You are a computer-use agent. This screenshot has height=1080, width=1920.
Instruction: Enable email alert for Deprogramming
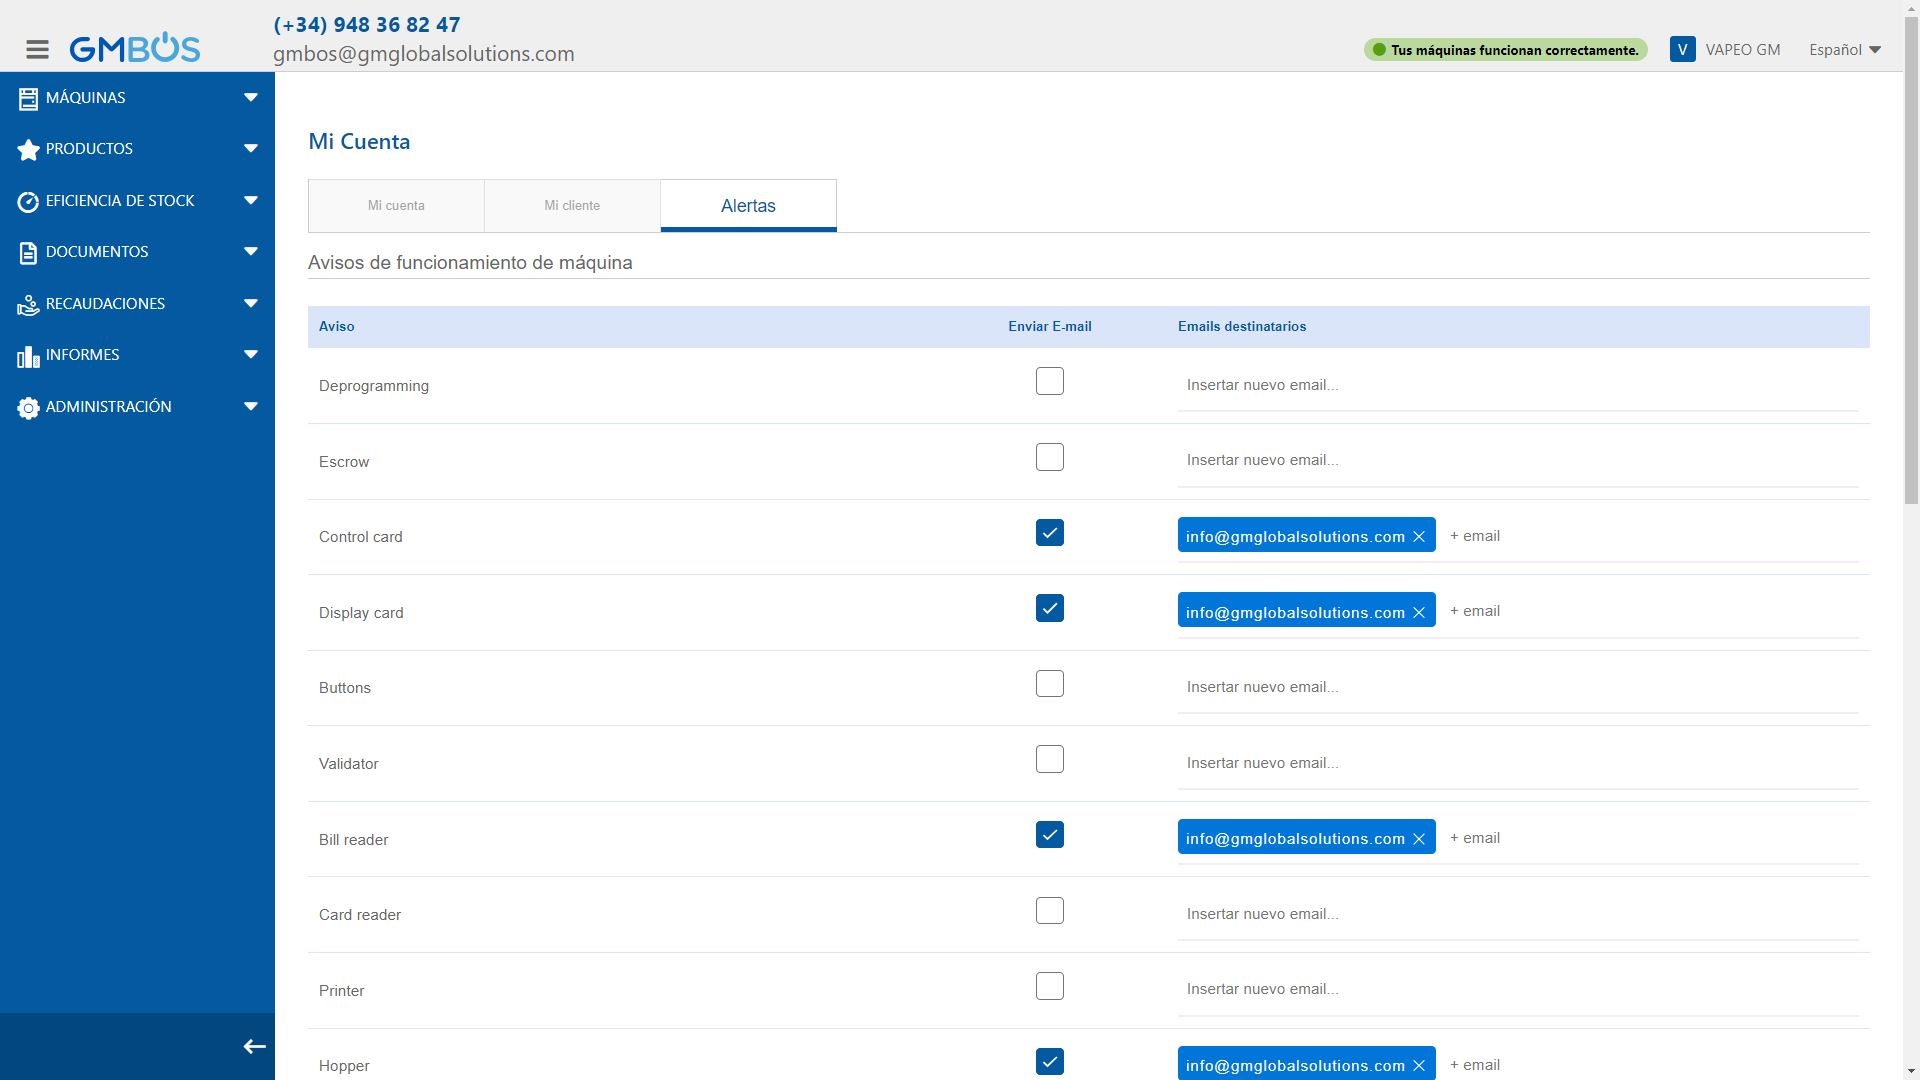point(1049,381)
